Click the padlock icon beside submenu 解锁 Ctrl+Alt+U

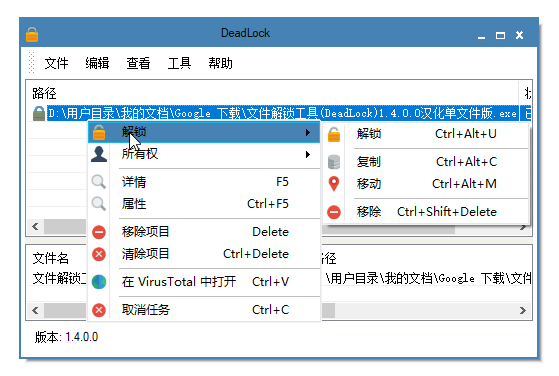point(334,134)
